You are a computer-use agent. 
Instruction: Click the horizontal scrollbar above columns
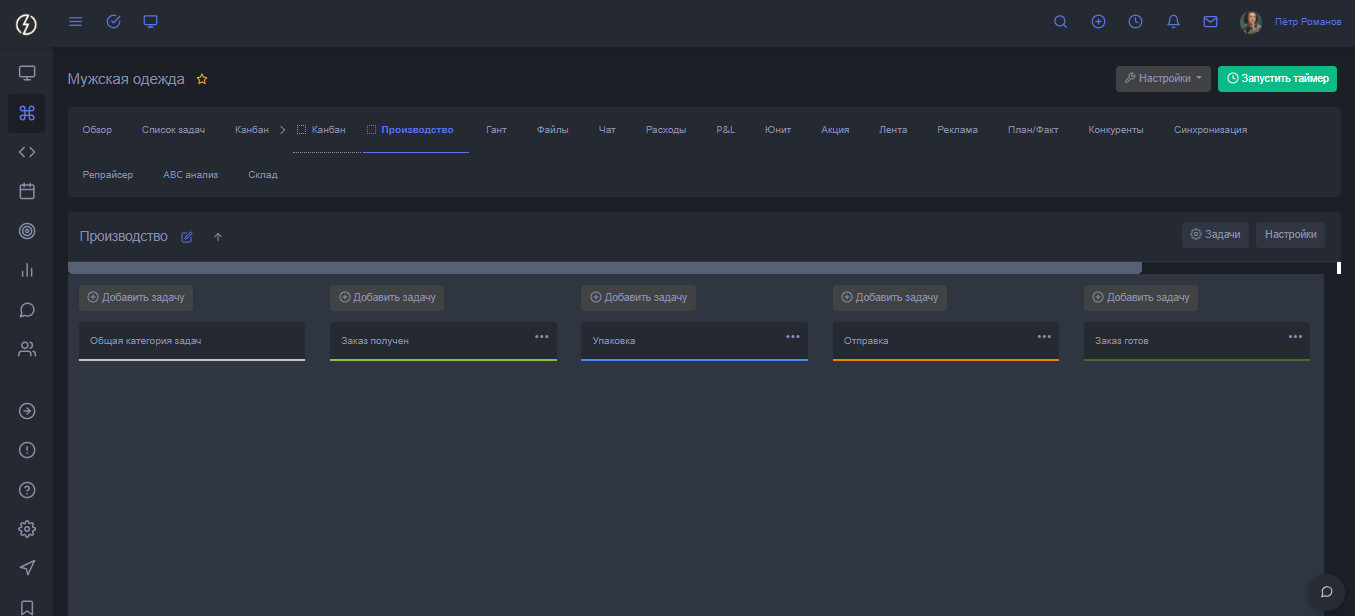point(604,268)
